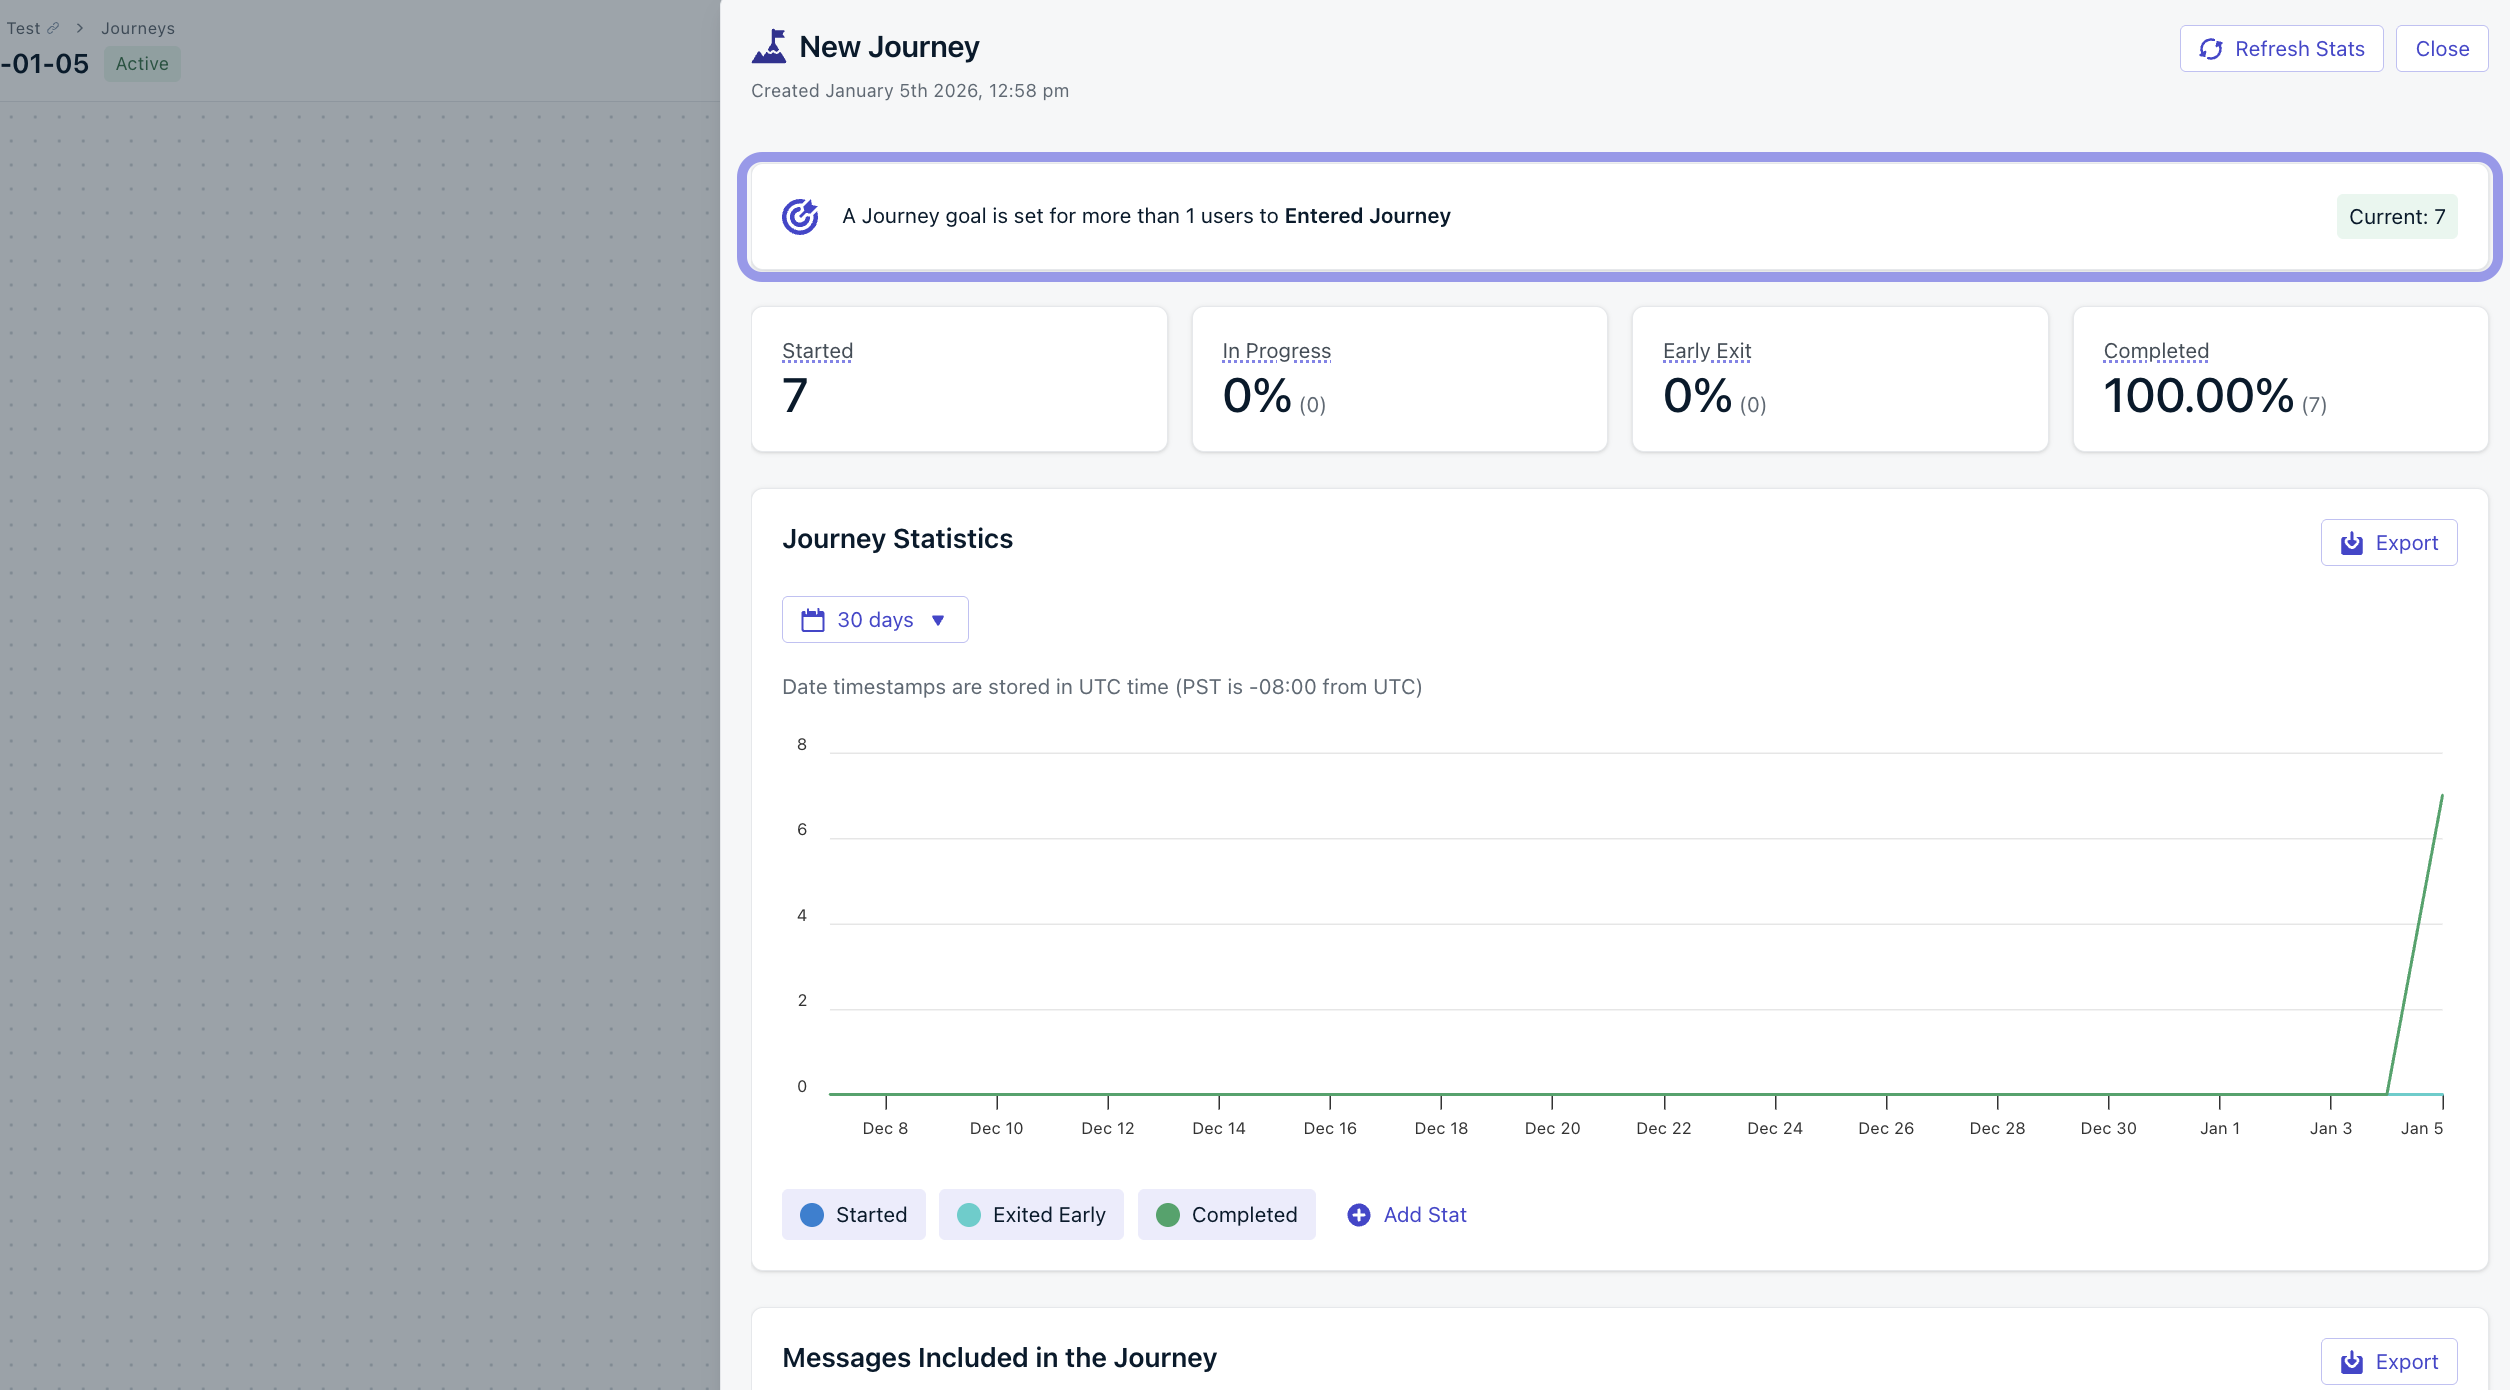Click the Export download icon for Messages Included
Screen dimensions: 2510x1390
pyautogui.click(x=2352, y=1361)
